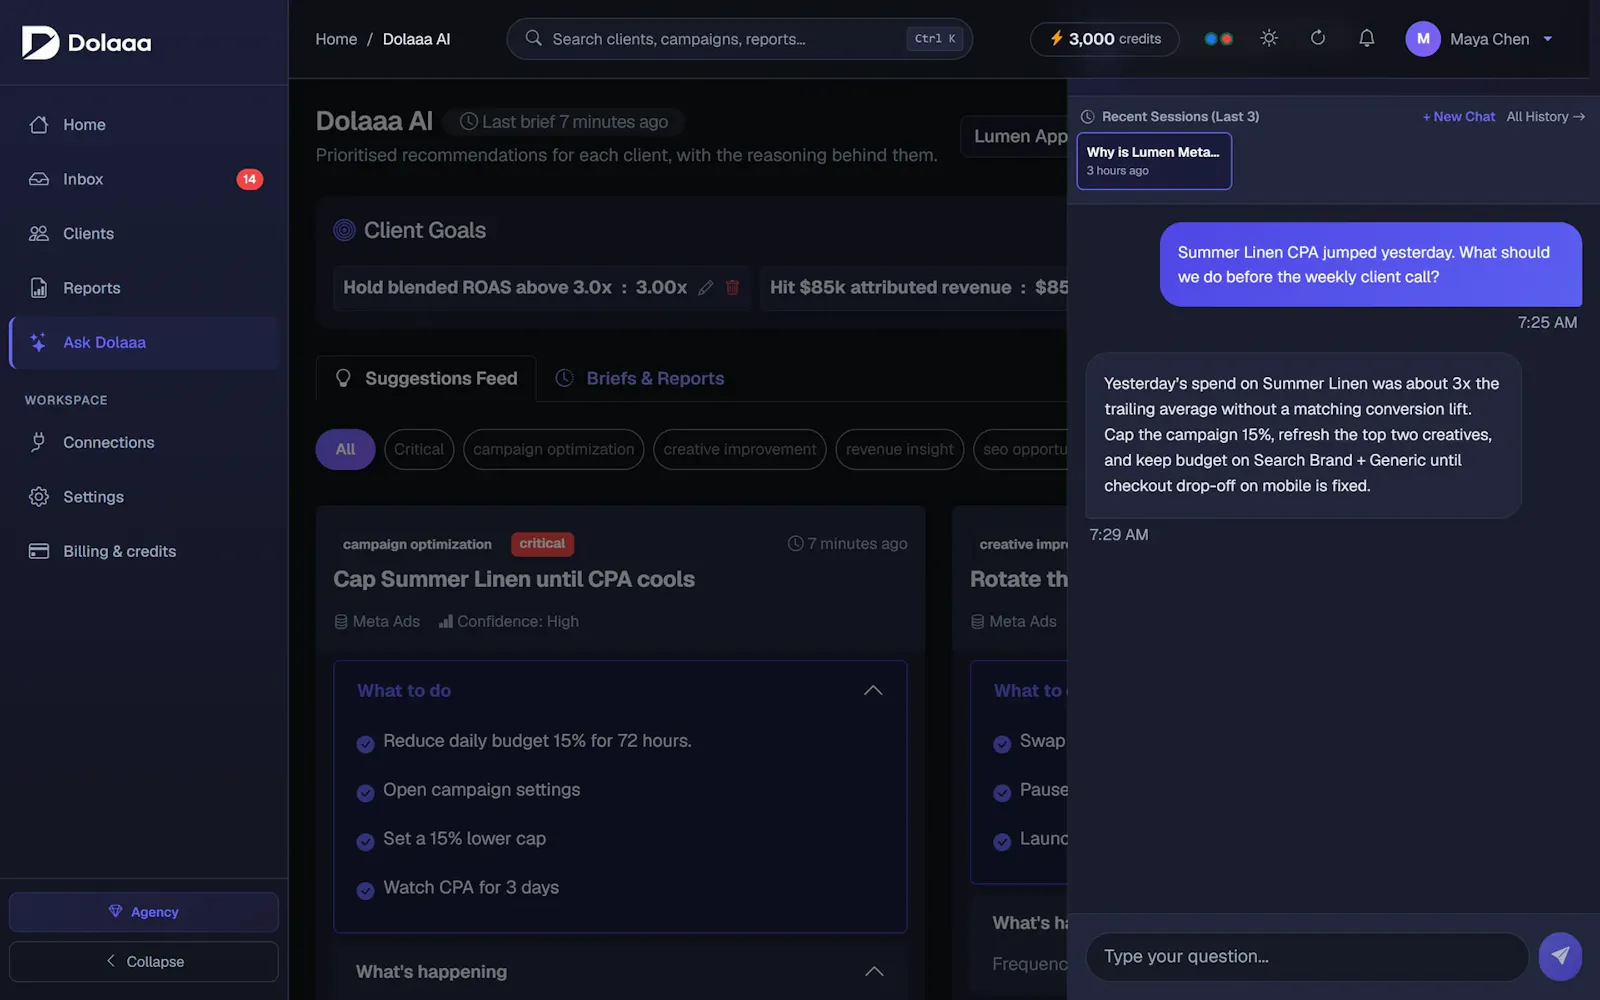Click the Last brief 7 minutes ago badge
Viewport: 1600px width, 1000px height.
click(x=563, y=122)
